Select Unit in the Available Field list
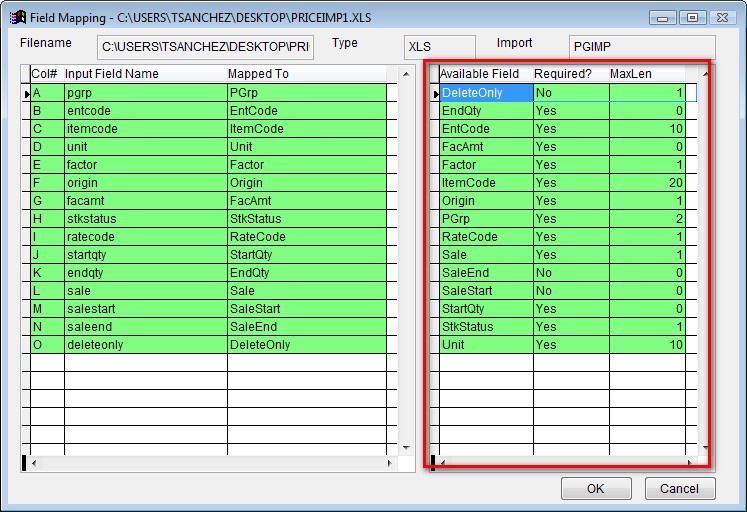This screenshot has width=747, height=512. 486,345
